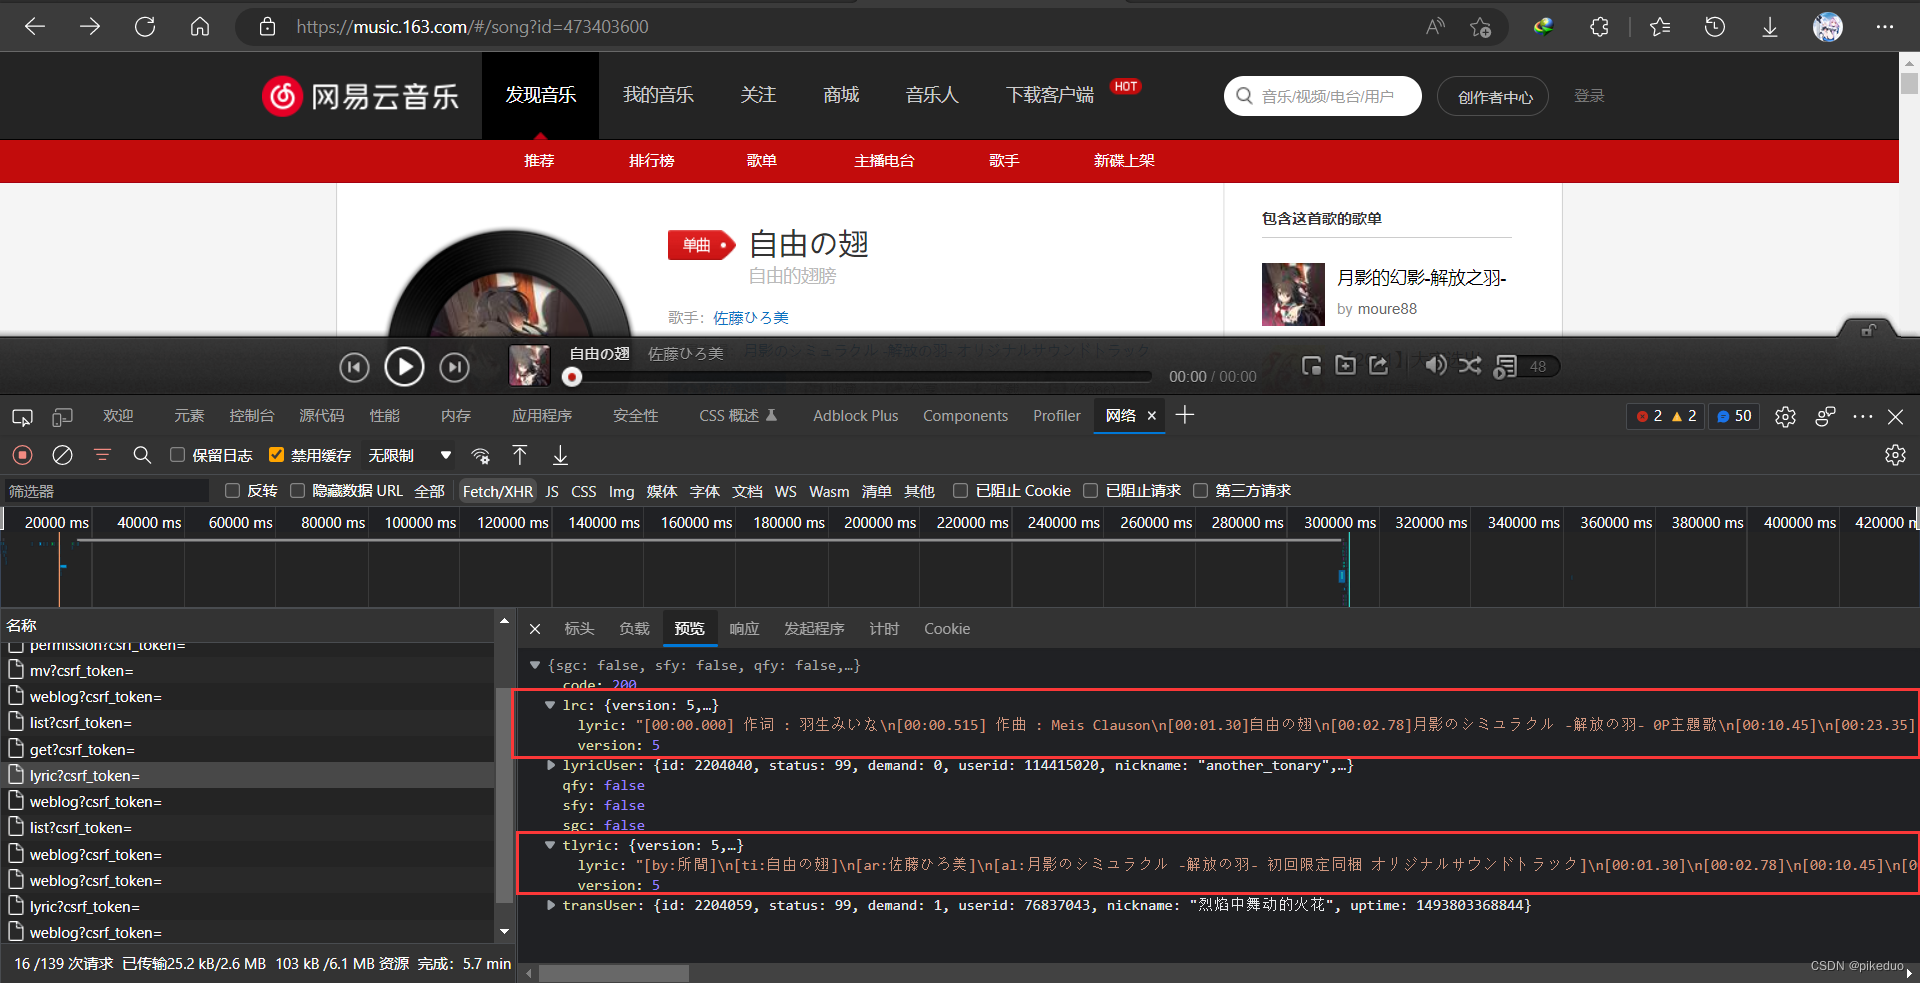
Task: Click the 筛选器 filter input field
Action: (x=106, y=491)
